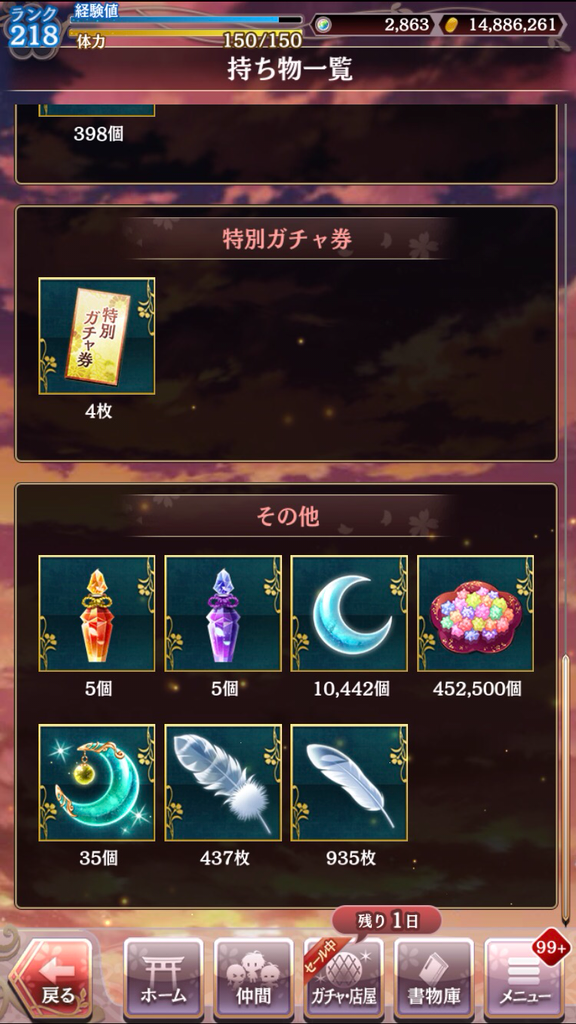The image size is (576, 1024).
Task: Select the orange crystal potion item
Action: coord(97,613)
